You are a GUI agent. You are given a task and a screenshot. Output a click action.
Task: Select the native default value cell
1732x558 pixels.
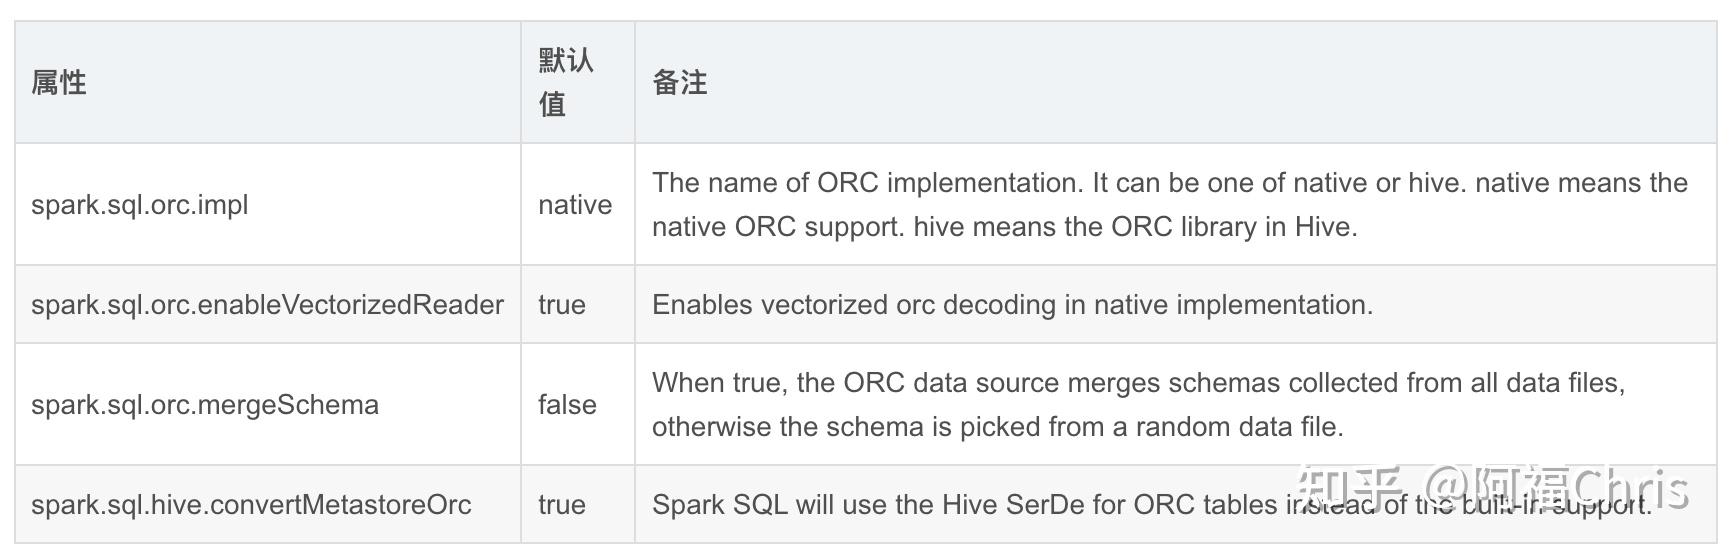tap(578, 204)
